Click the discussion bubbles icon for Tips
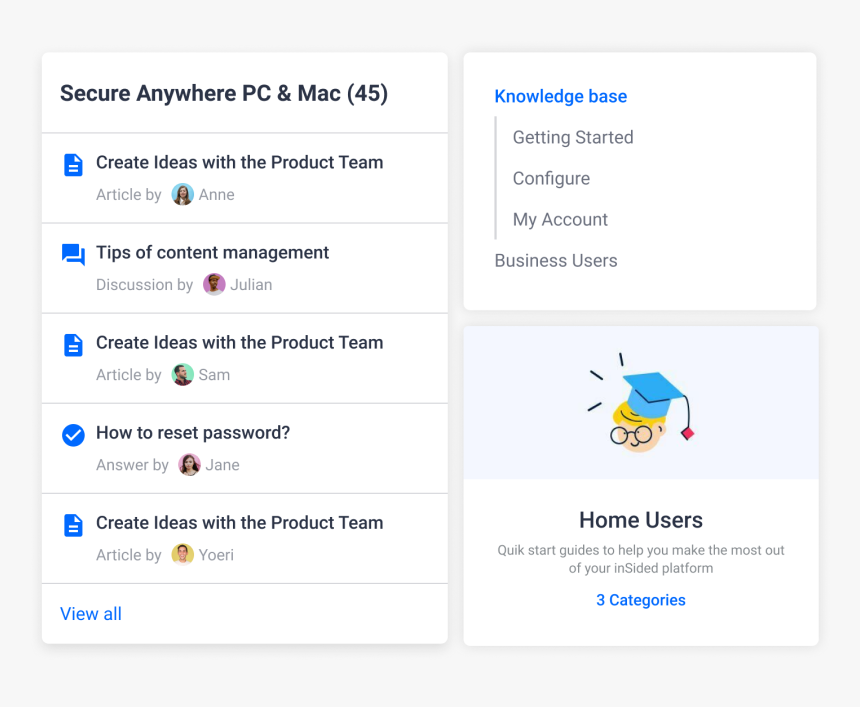This screenshot has height=707, width=860. pyautogui.click(x=73, y=254)
